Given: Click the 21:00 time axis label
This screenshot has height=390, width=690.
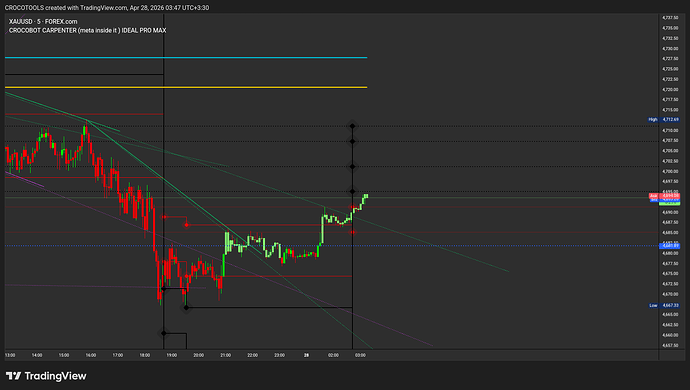Looking at the screenshot, I should tap(225, 355).
